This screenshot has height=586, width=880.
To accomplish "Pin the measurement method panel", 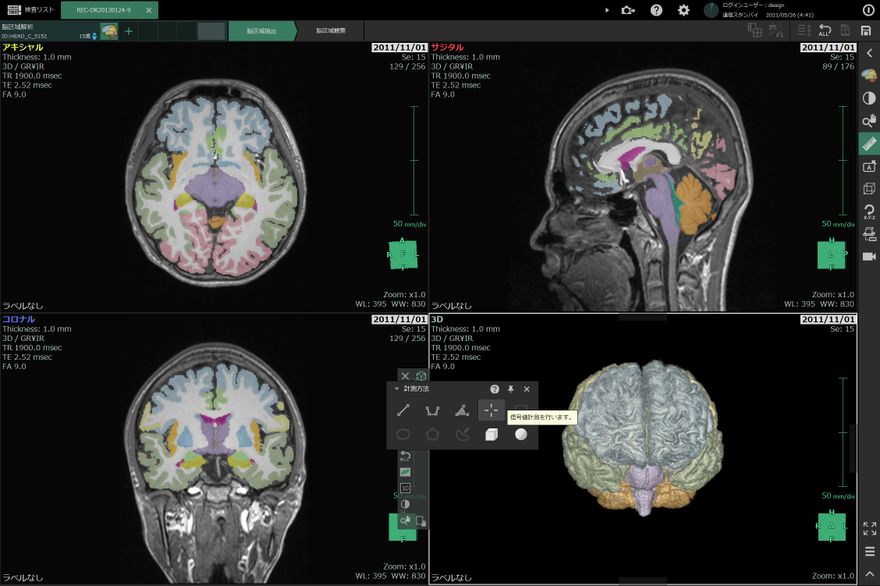I will pyautogui.click(x=510, y=388).
